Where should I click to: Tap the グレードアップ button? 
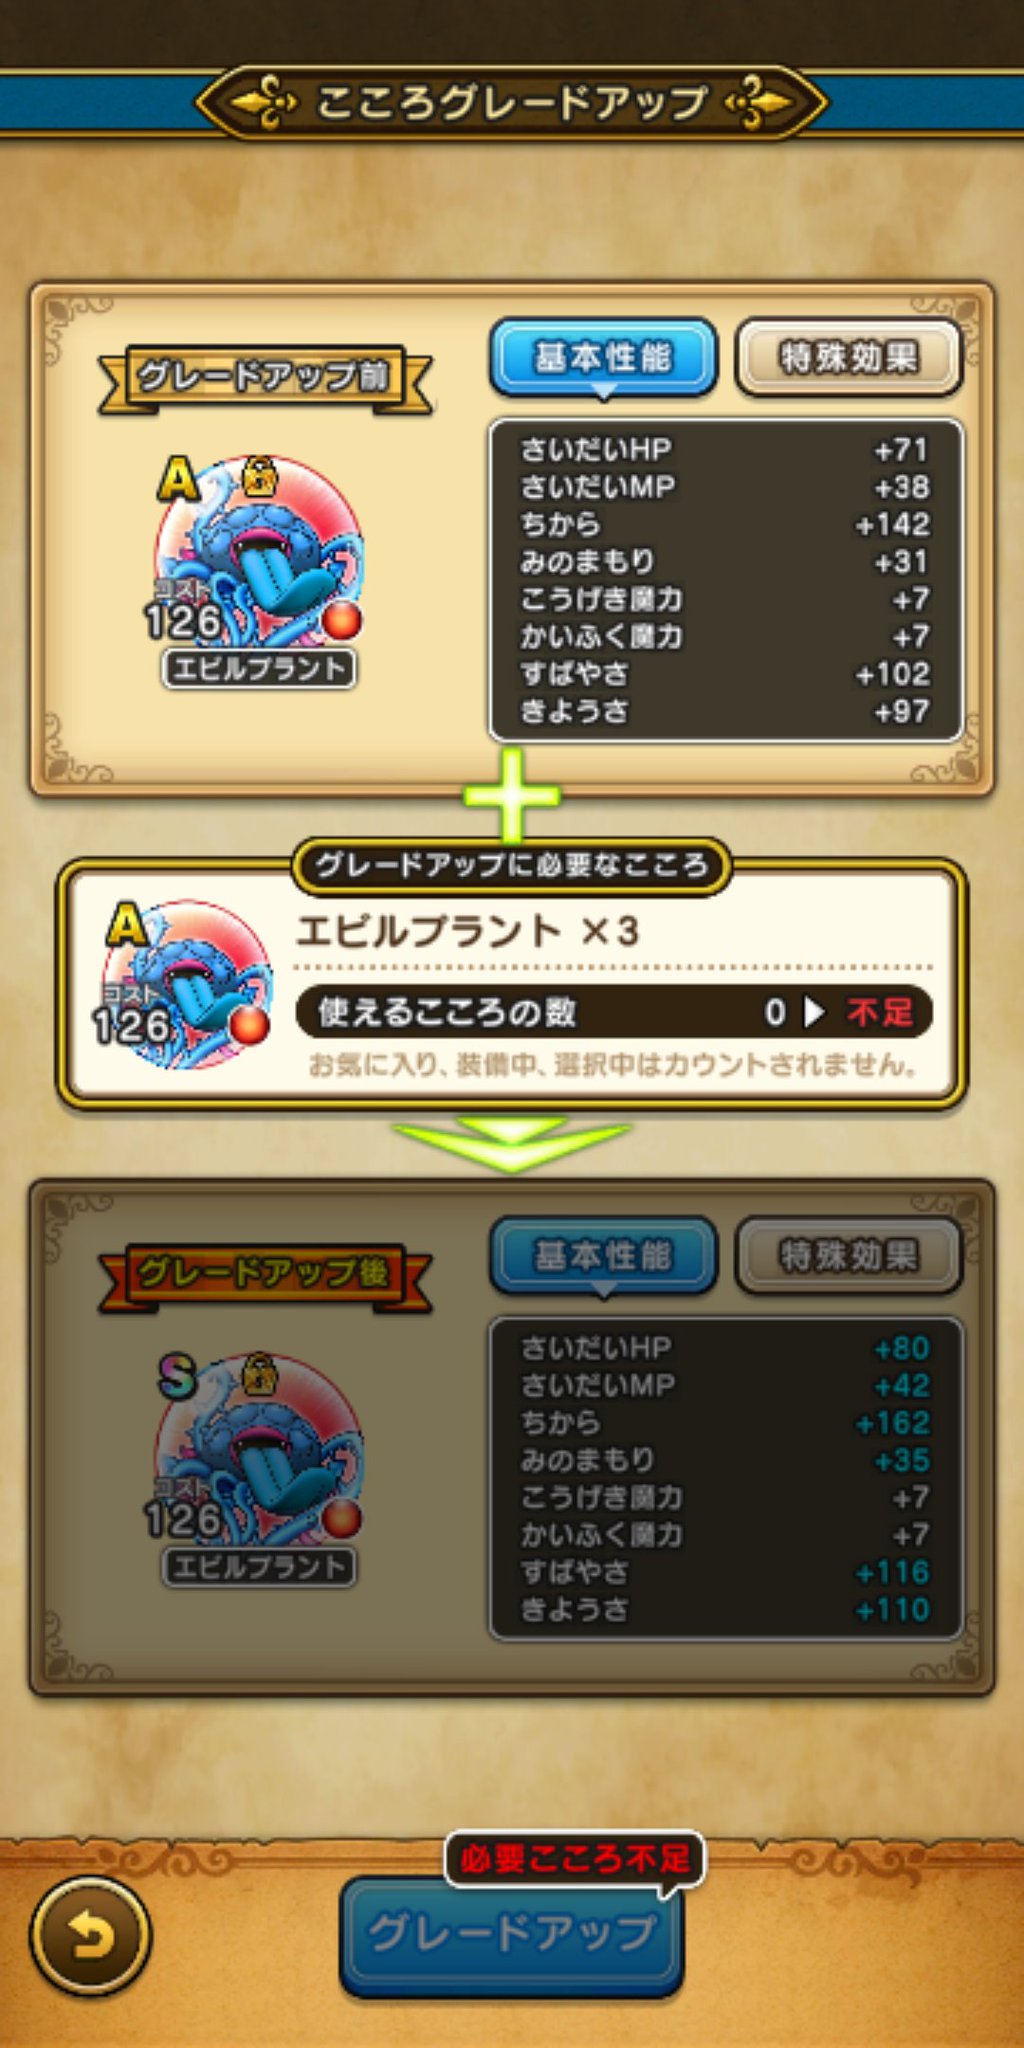[512, 1935]
